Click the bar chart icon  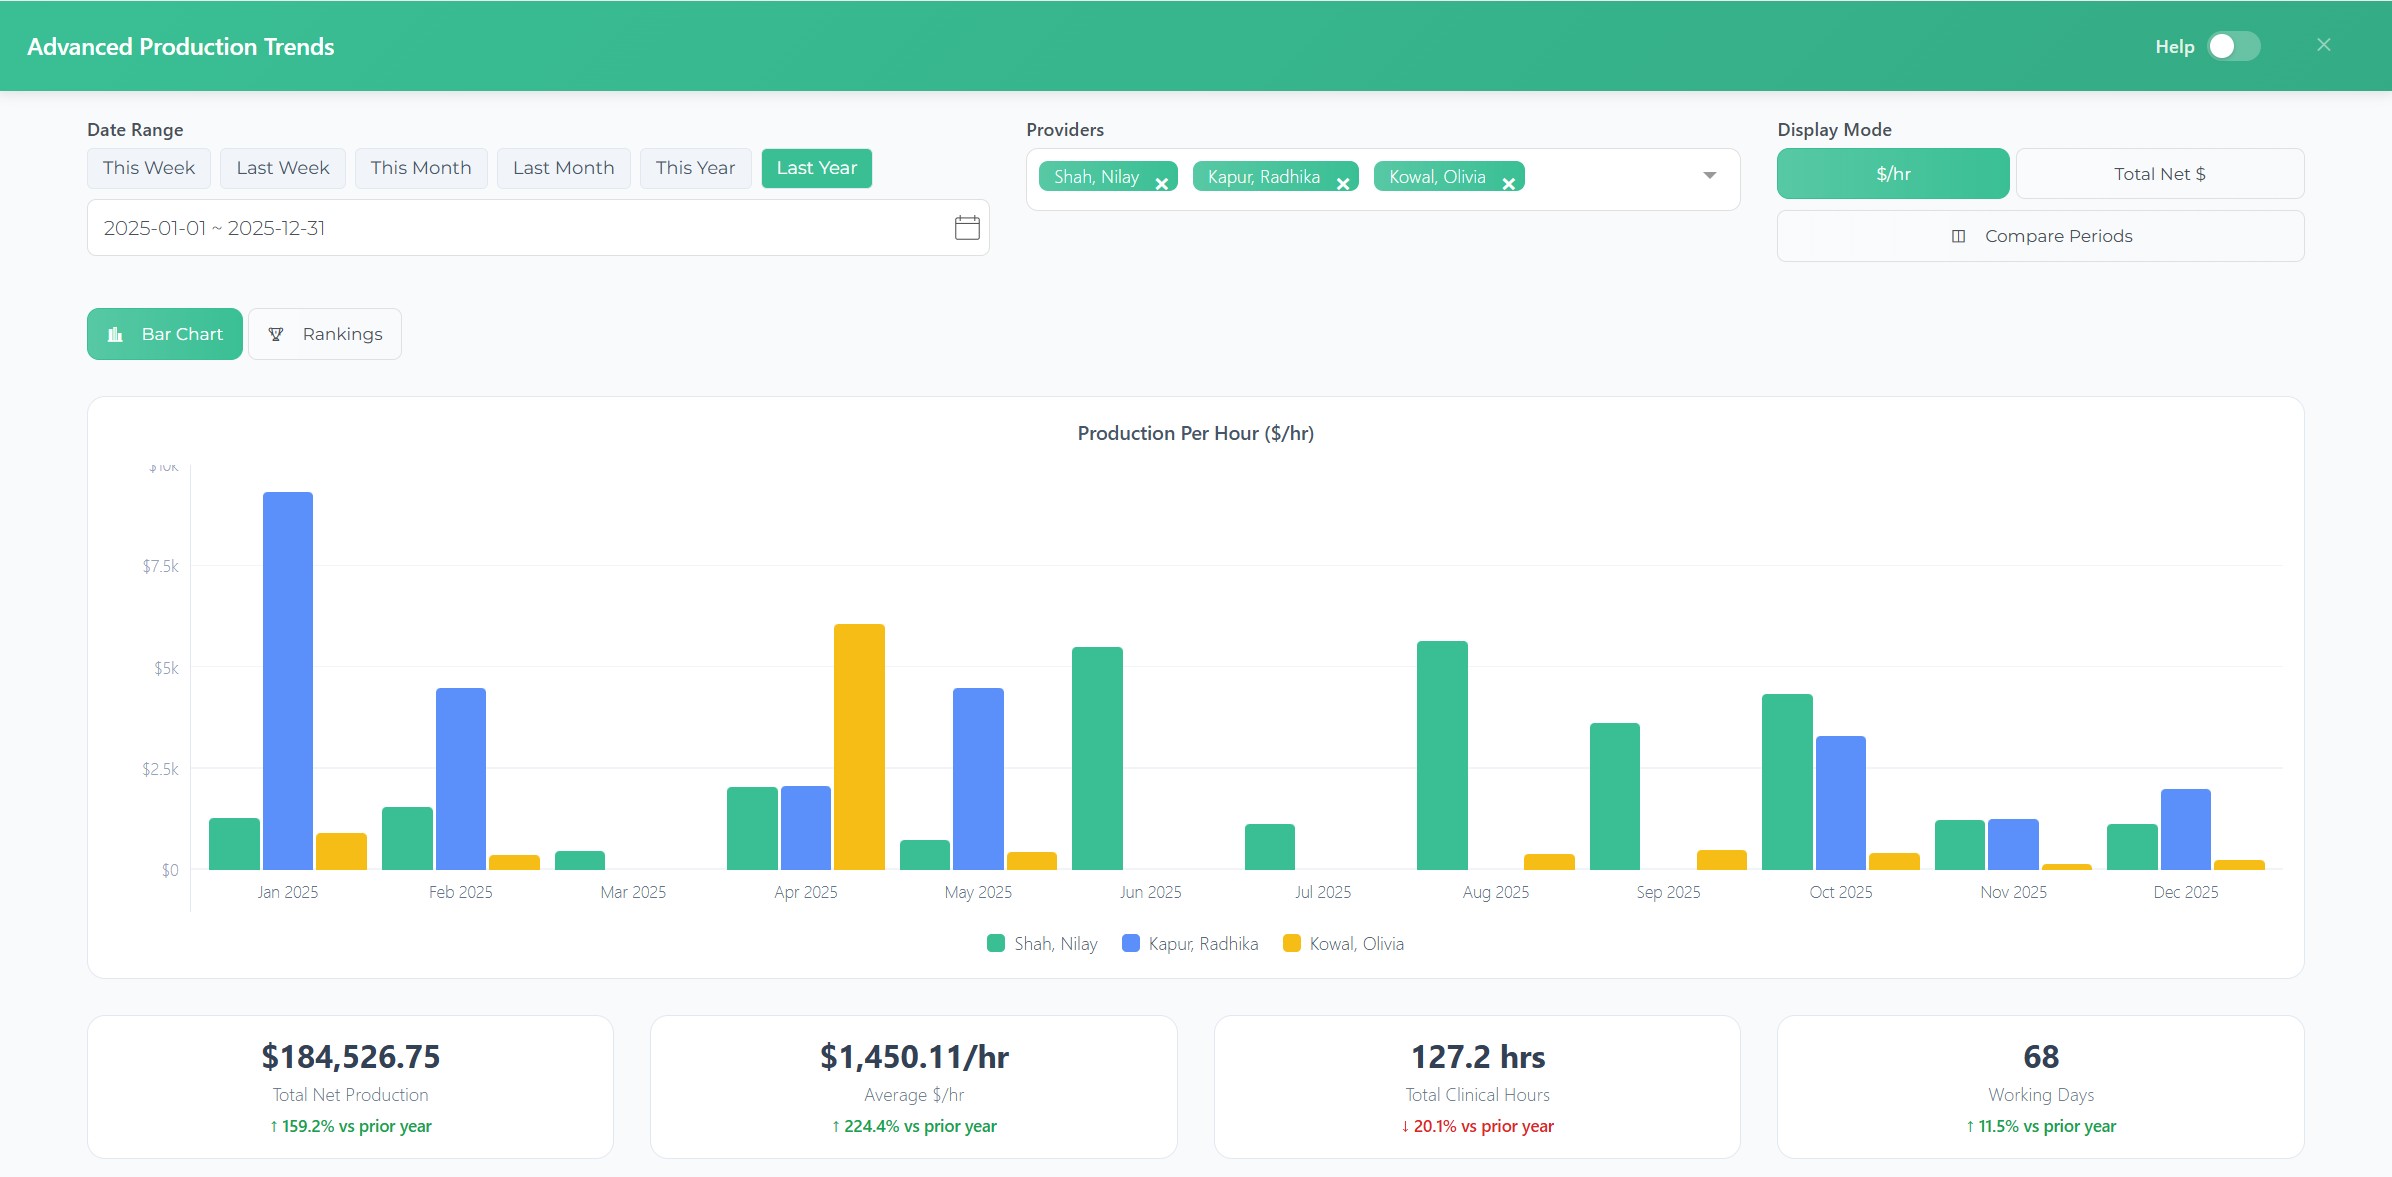116,334
